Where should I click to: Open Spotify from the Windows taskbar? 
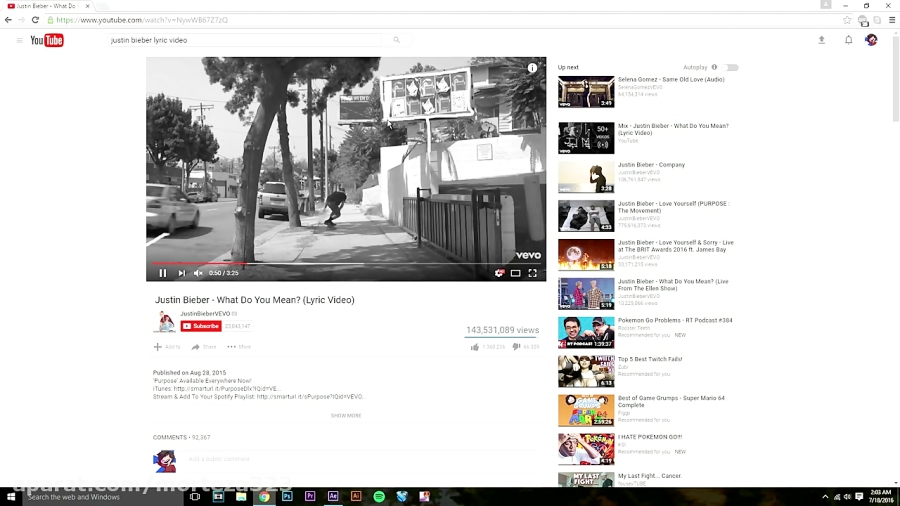(x=379, y=496)
